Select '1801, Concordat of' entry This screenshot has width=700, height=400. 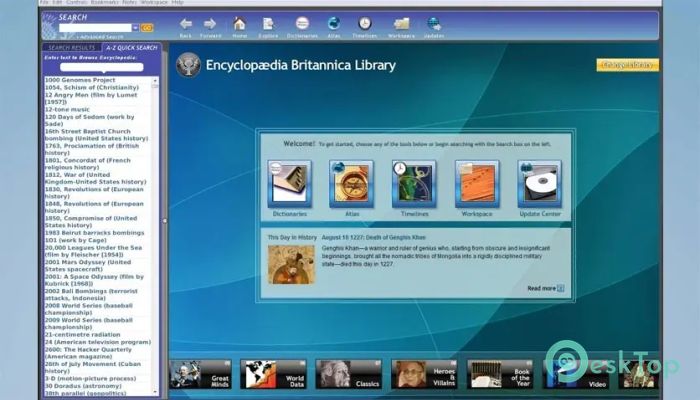tap(88, 164)
